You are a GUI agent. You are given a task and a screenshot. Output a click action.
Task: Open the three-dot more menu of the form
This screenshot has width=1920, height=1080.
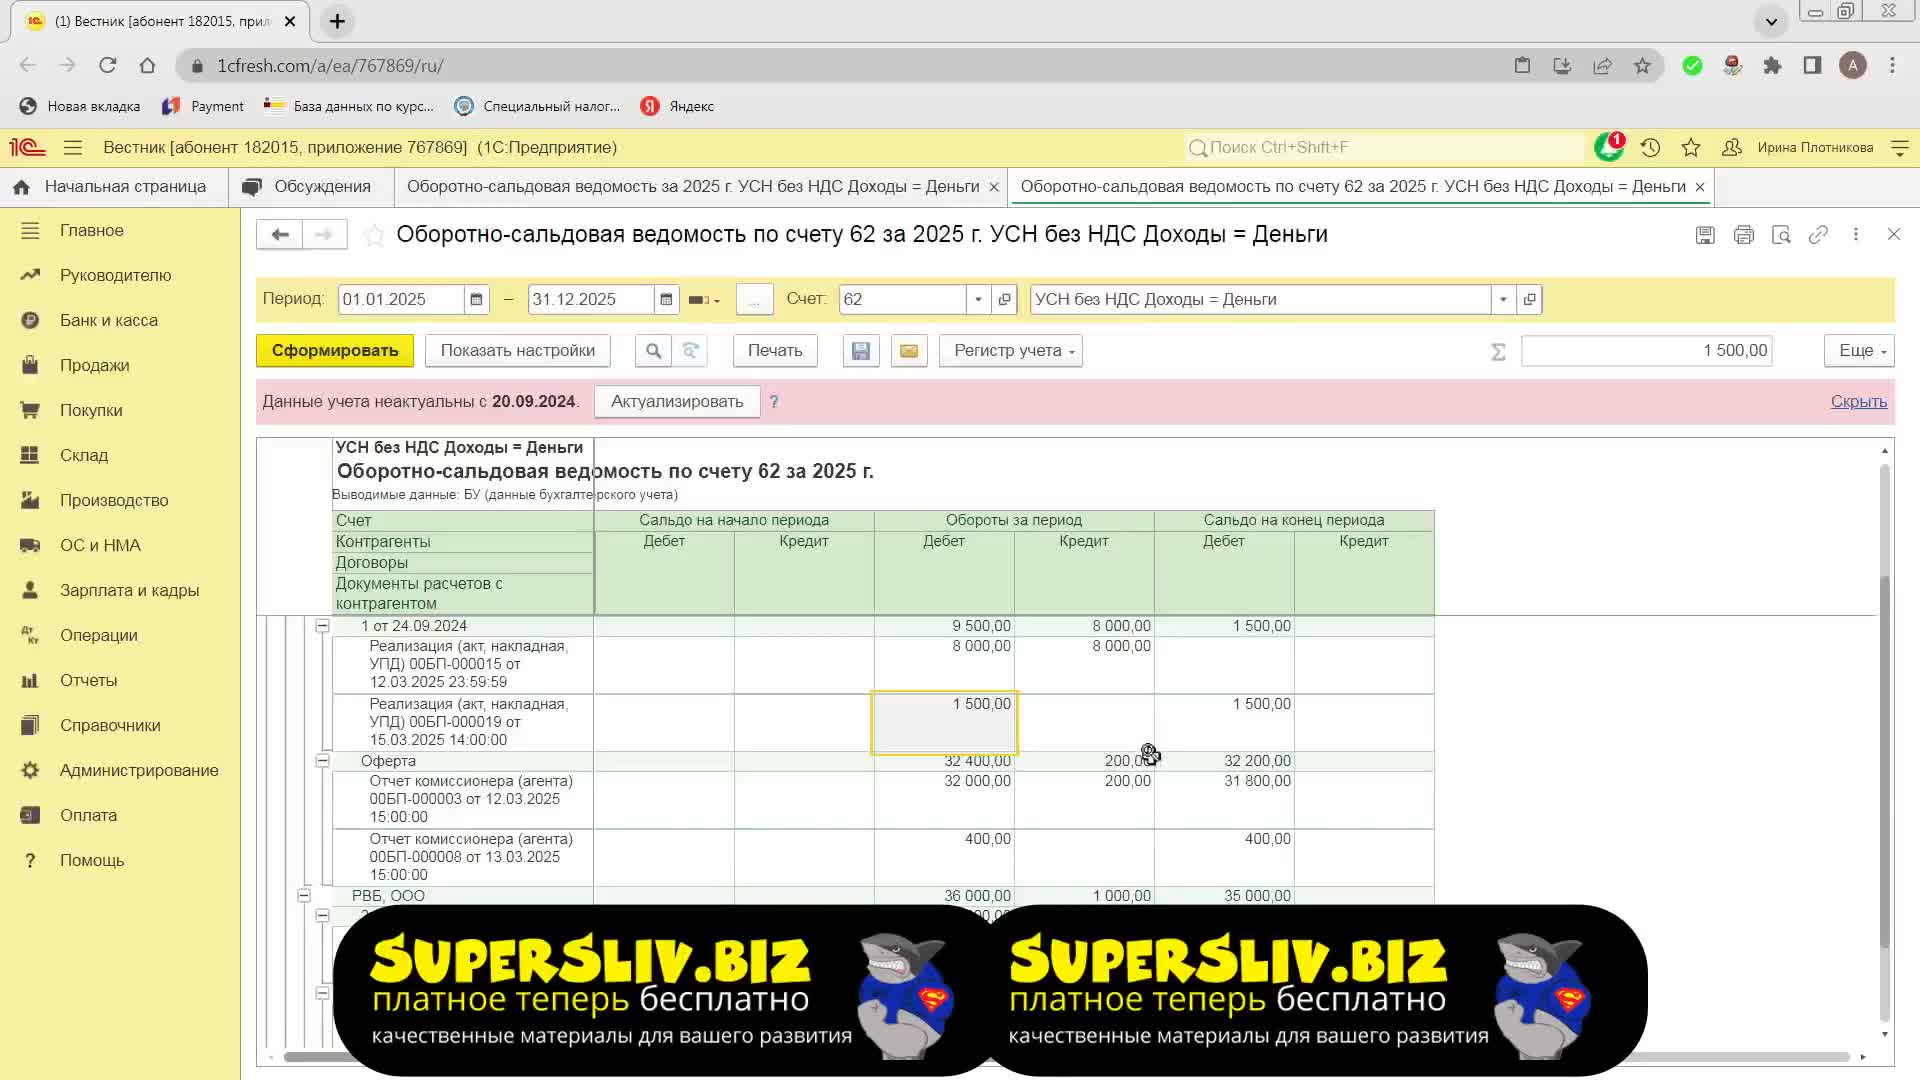pyautogui.click(x=1856, y=234)
